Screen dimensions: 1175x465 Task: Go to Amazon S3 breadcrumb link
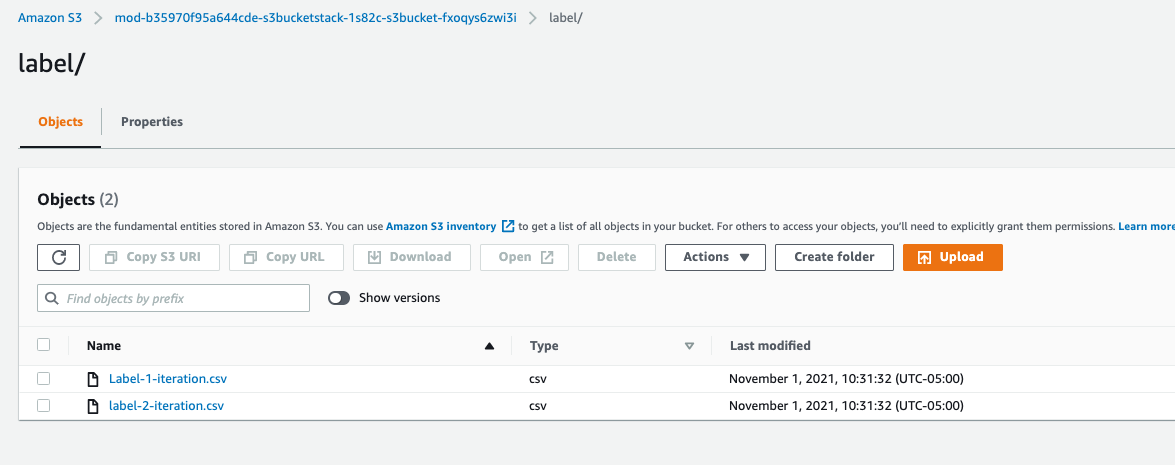[x=50, y=19]
